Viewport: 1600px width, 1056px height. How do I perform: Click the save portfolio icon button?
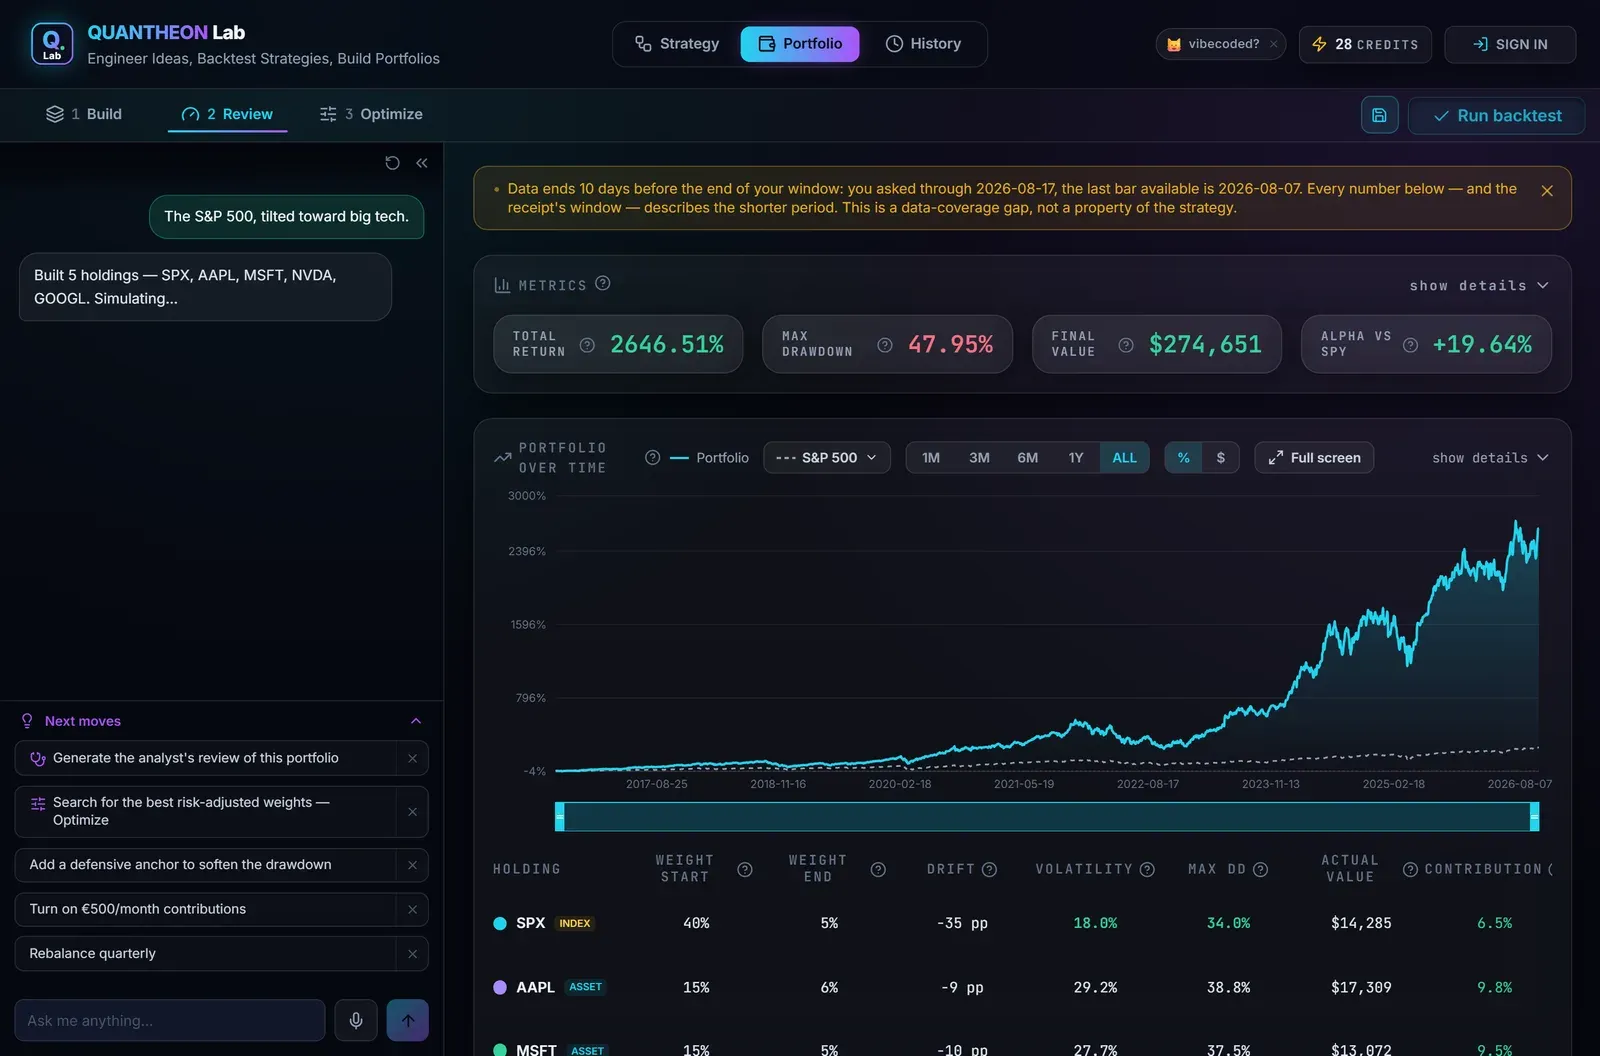1379,115
